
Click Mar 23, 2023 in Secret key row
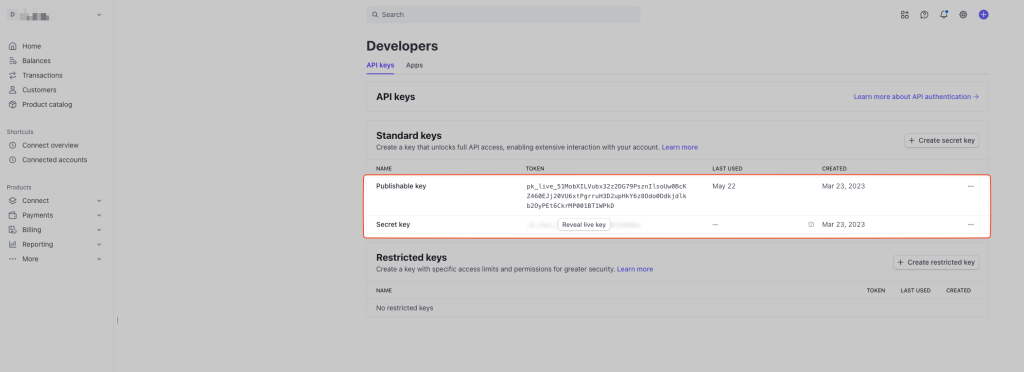coord(843,225)
